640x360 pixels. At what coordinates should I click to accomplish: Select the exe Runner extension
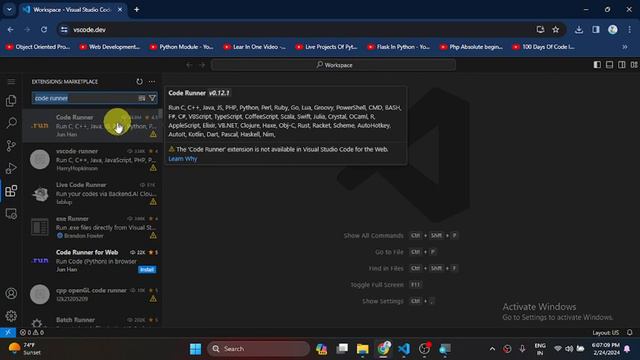(x=92, y=227)
